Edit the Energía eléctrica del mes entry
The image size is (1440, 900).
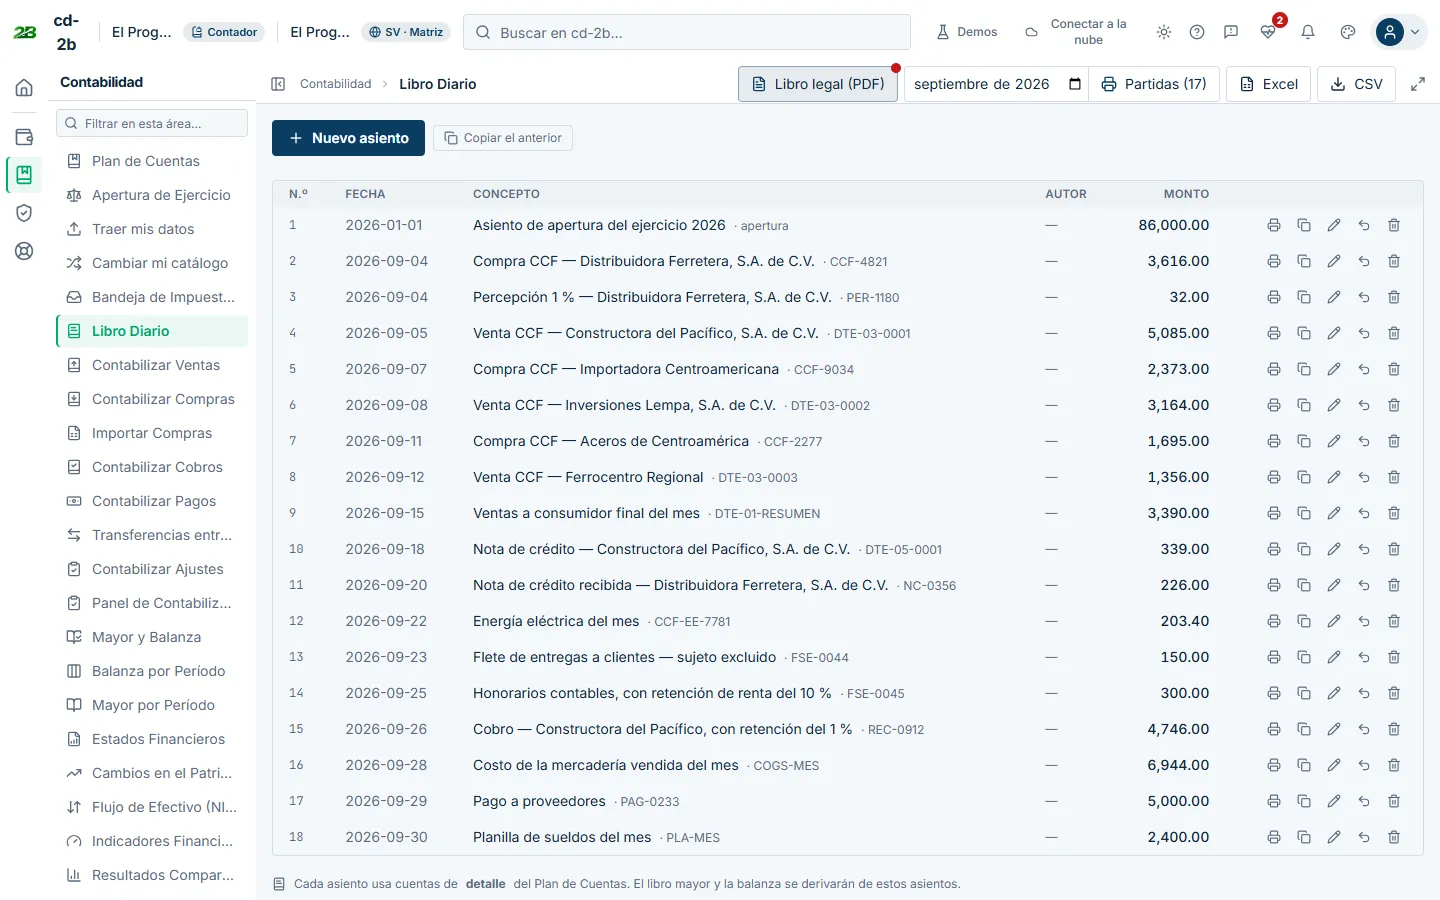point(1334,621)
